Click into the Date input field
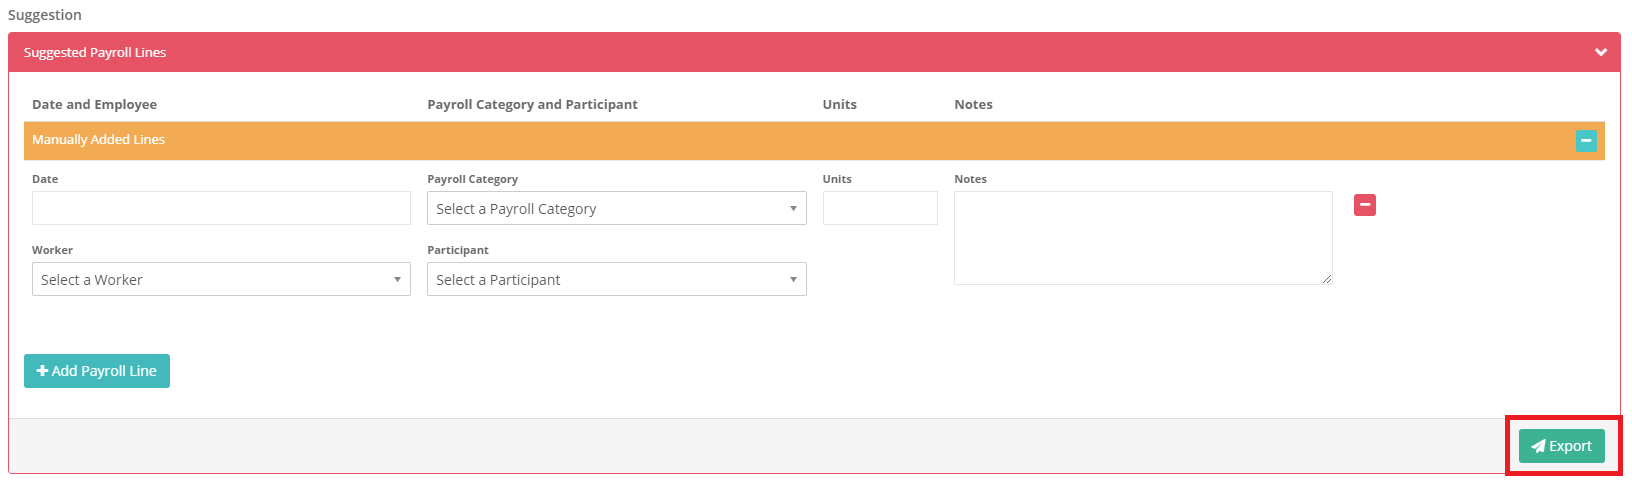 point(221,208)
